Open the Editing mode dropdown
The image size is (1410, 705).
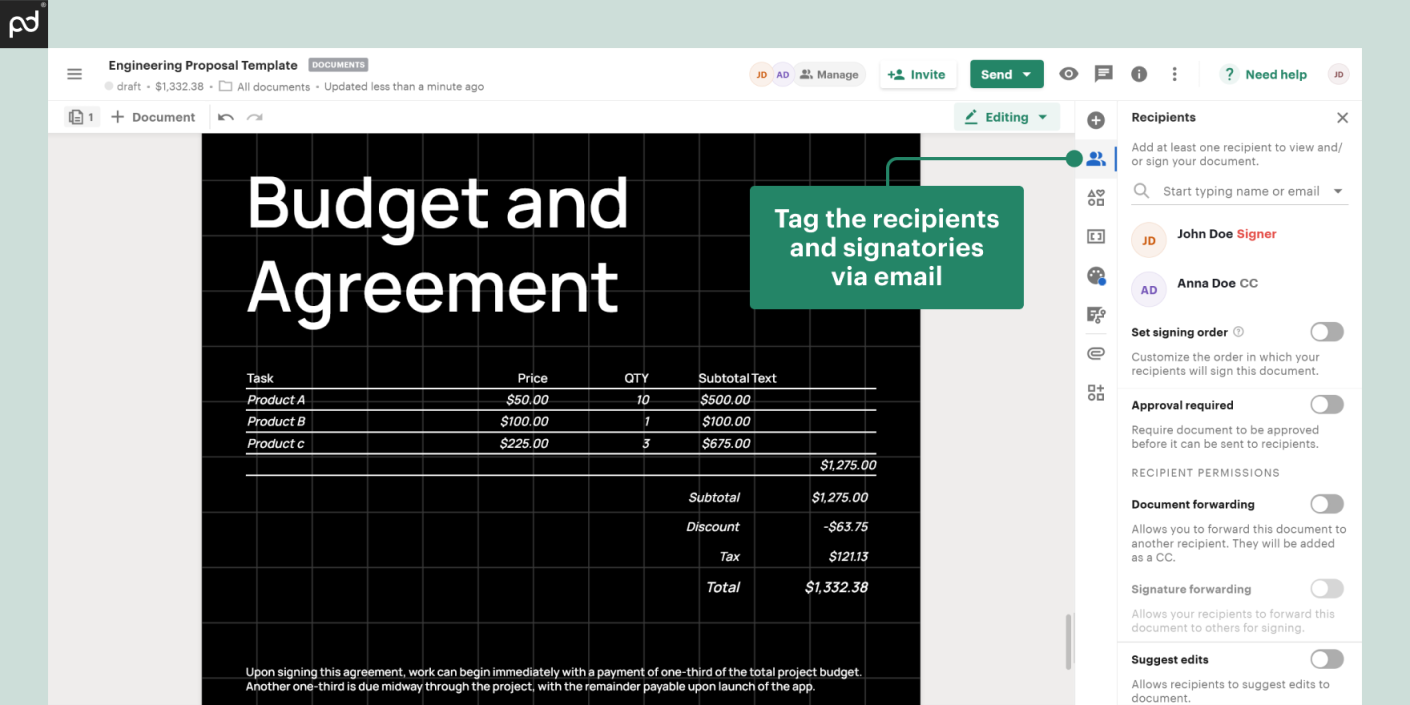tap(1006, 117)
